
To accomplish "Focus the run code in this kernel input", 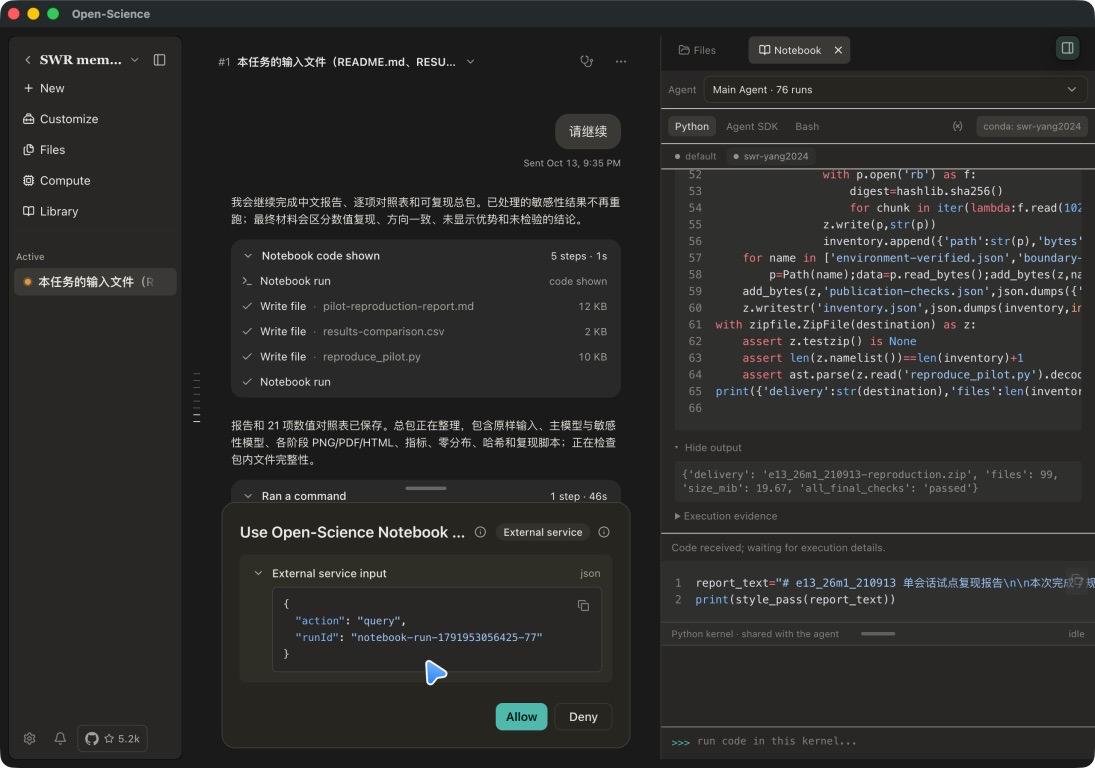I will [880, 741].
